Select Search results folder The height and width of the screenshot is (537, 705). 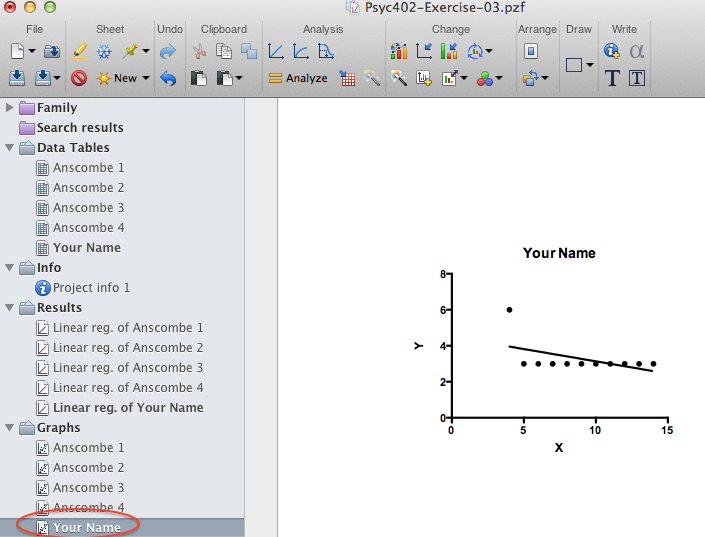coord(79,128)
